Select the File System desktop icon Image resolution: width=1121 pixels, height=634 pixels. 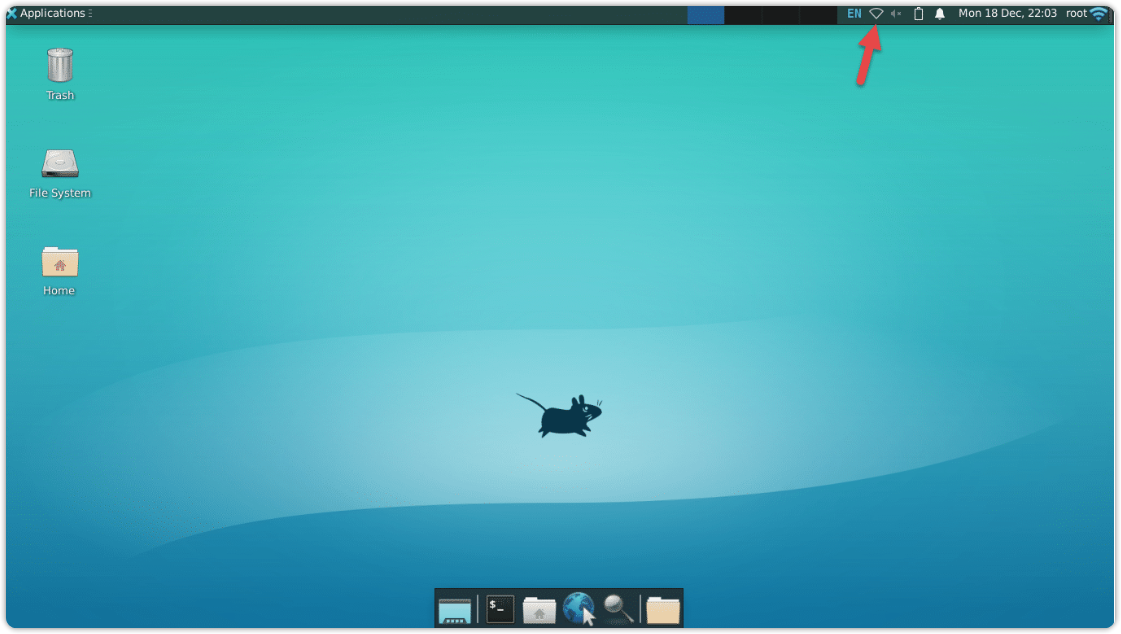pyautogui.click(x=60, y=174)
